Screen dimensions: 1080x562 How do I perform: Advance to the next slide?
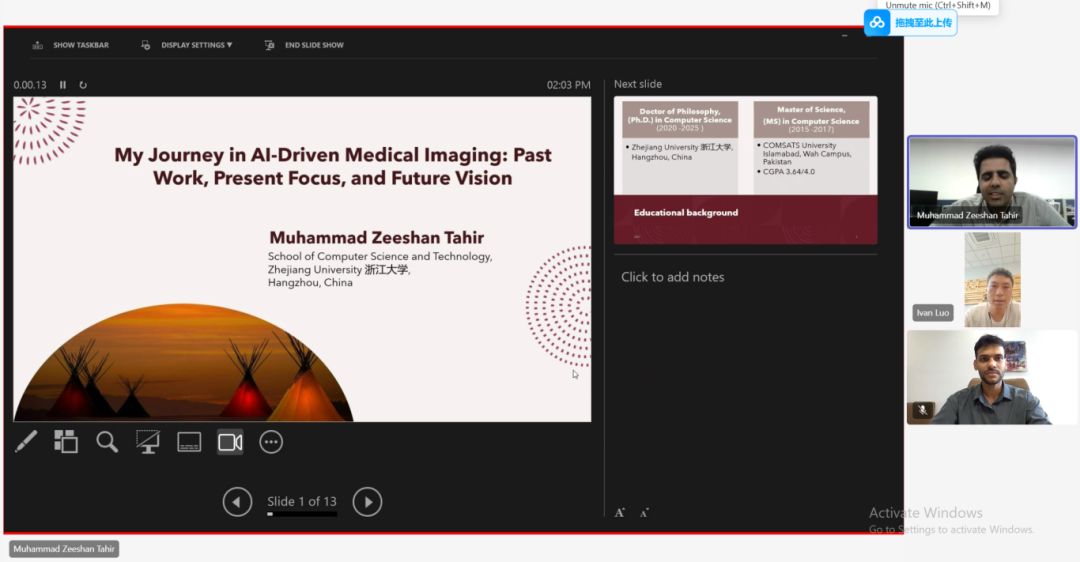[367, 501]
